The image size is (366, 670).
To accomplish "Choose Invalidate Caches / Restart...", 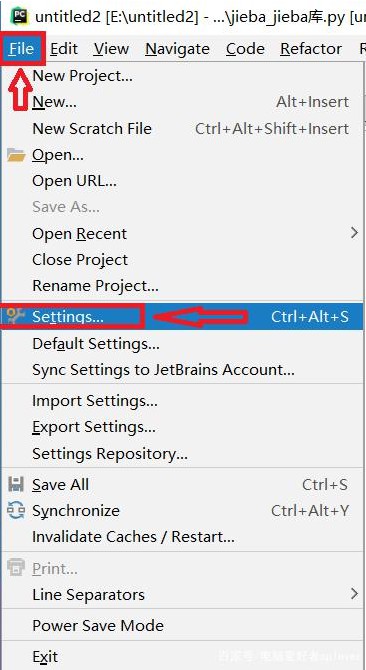I will 133,536.
